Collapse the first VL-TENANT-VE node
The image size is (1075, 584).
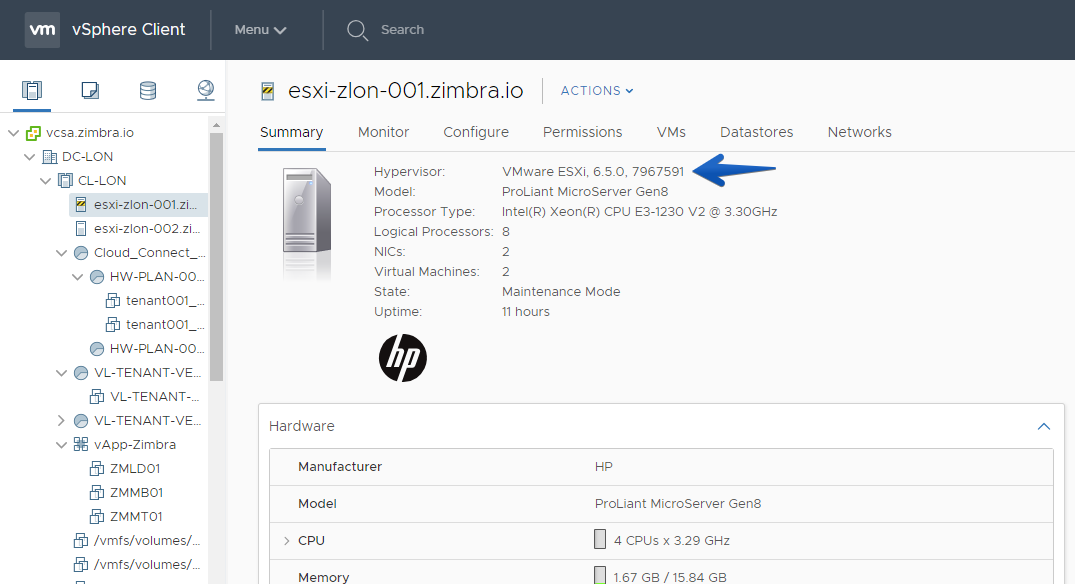62,373
